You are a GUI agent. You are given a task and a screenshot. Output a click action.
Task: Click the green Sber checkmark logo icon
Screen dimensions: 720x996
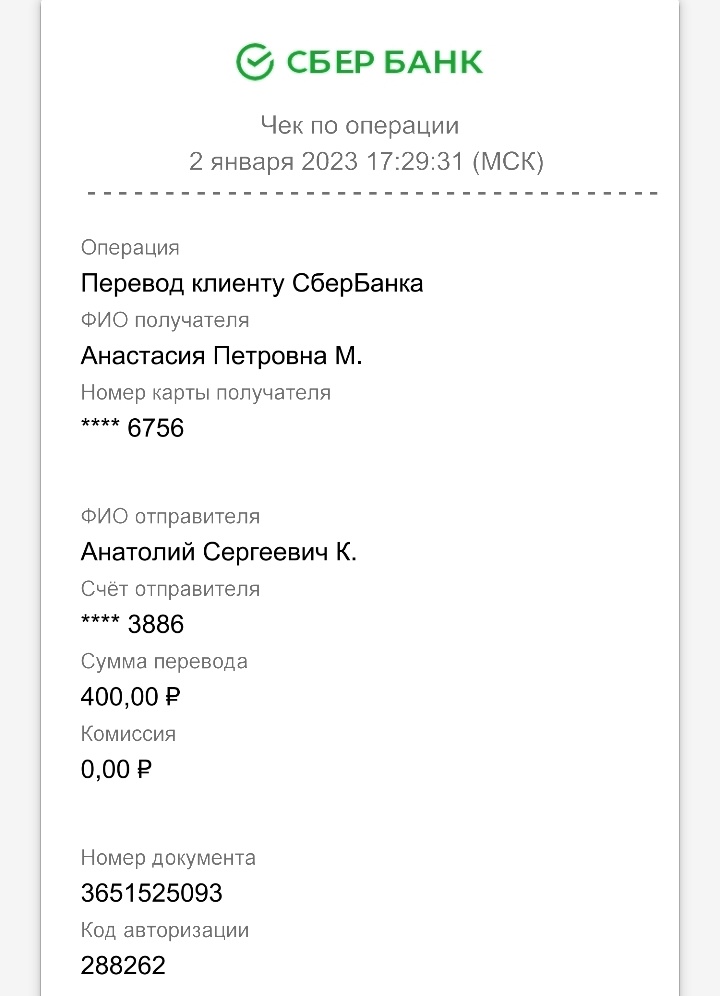pos(255,62)
